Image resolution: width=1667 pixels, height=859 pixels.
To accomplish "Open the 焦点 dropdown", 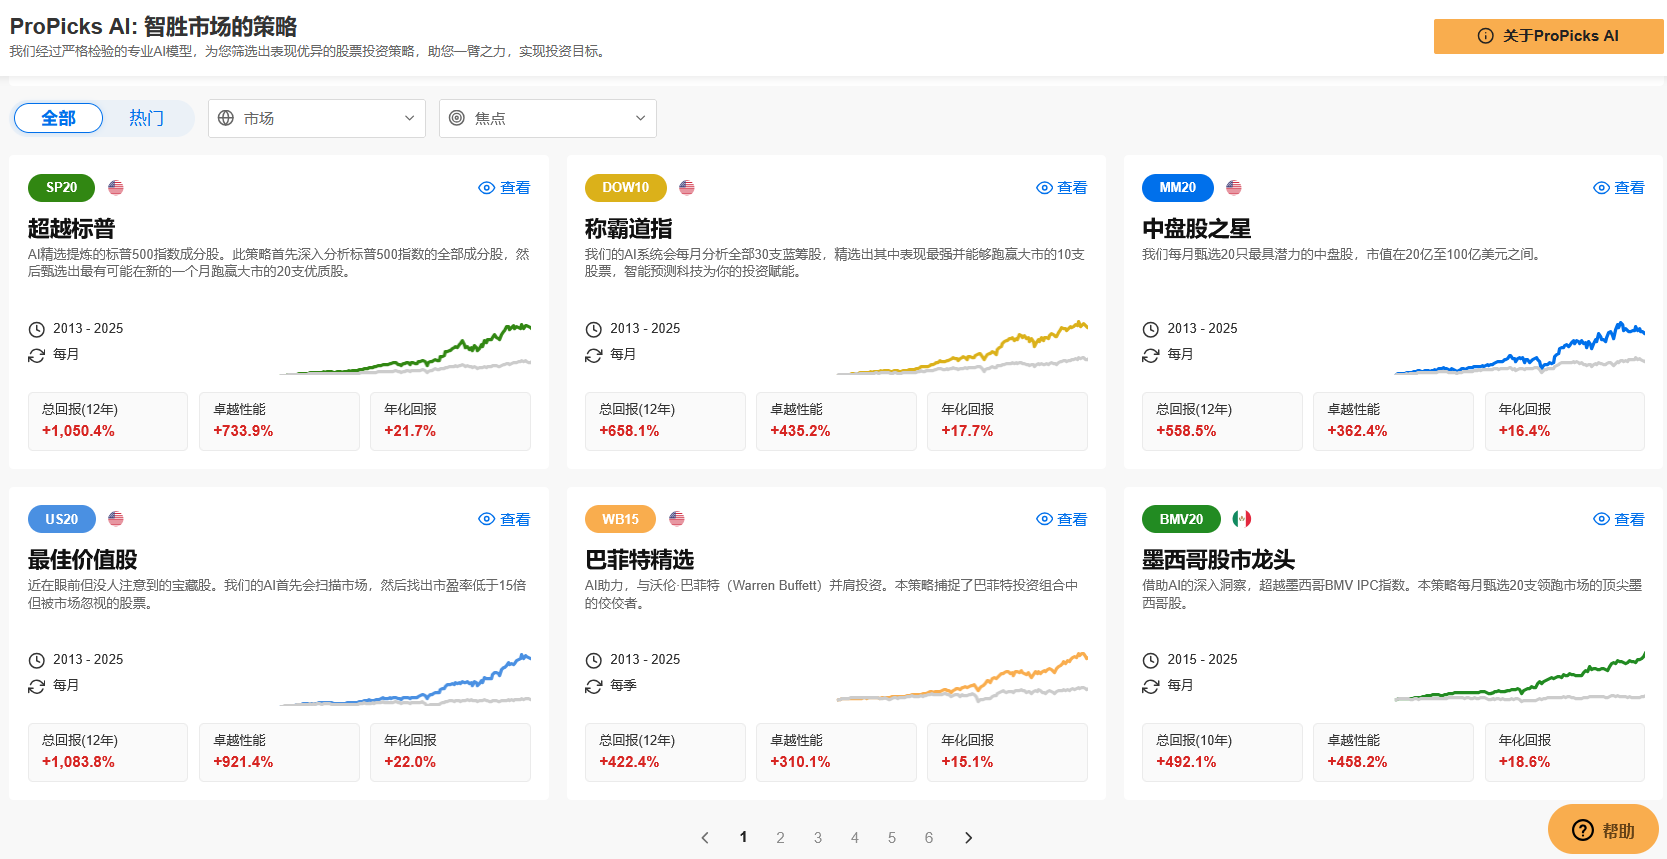I will (548, 118).
